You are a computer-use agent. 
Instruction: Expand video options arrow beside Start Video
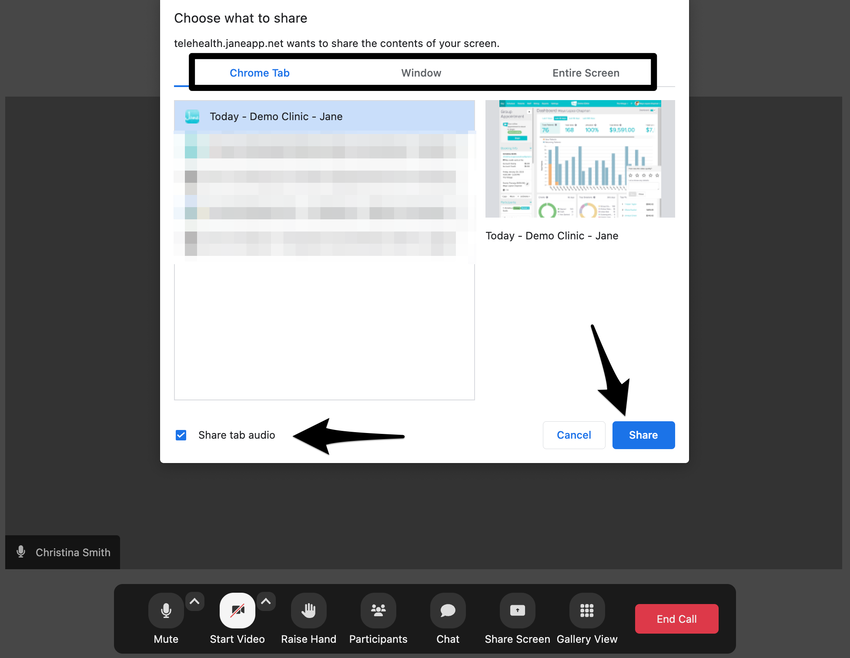266,601
